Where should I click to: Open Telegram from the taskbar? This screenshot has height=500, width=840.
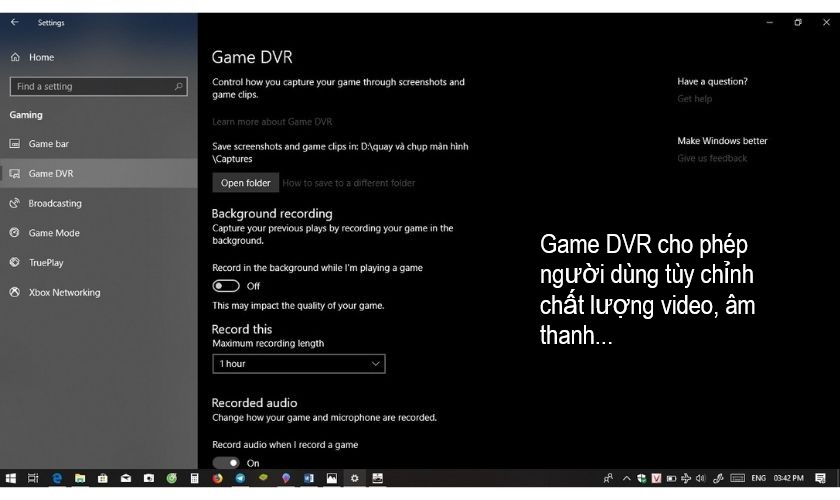[x=240, y=478]
